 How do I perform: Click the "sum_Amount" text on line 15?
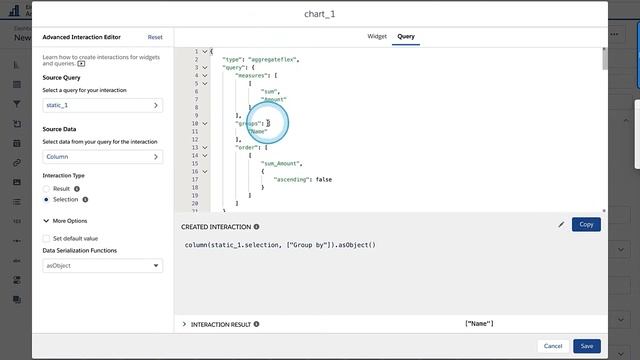click(280, 164)
